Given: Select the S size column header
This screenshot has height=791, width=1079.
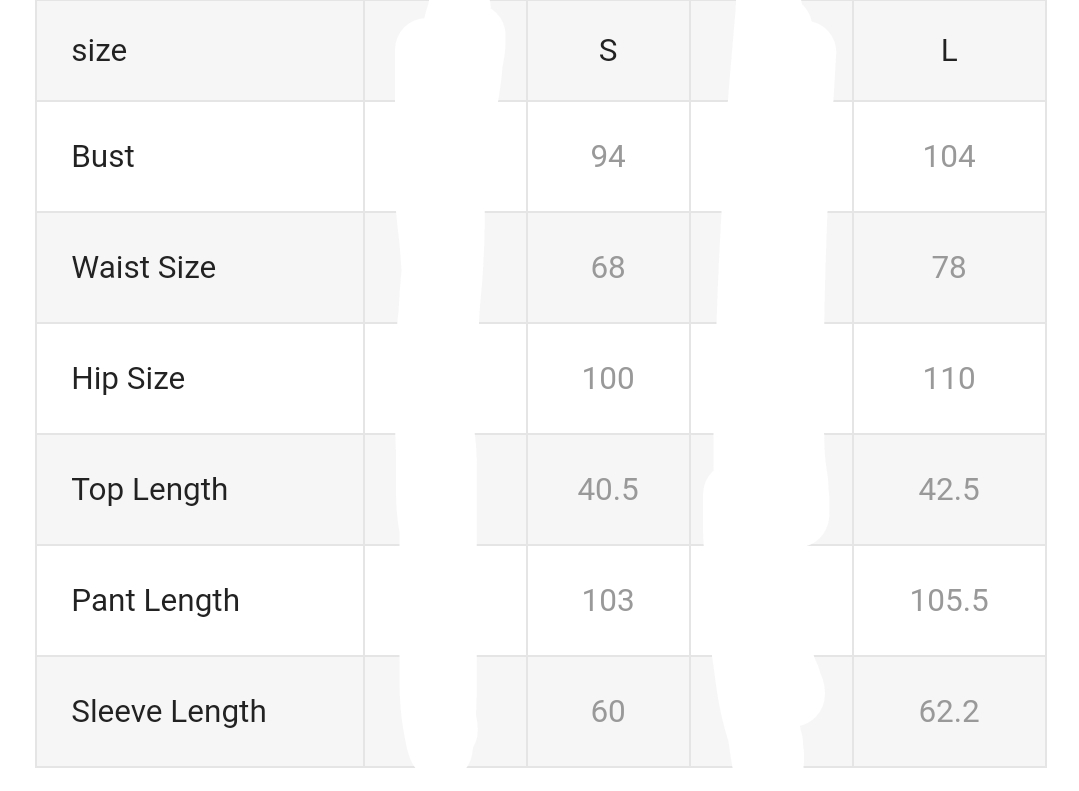Looking at the screenshot, I should (608, 51).
